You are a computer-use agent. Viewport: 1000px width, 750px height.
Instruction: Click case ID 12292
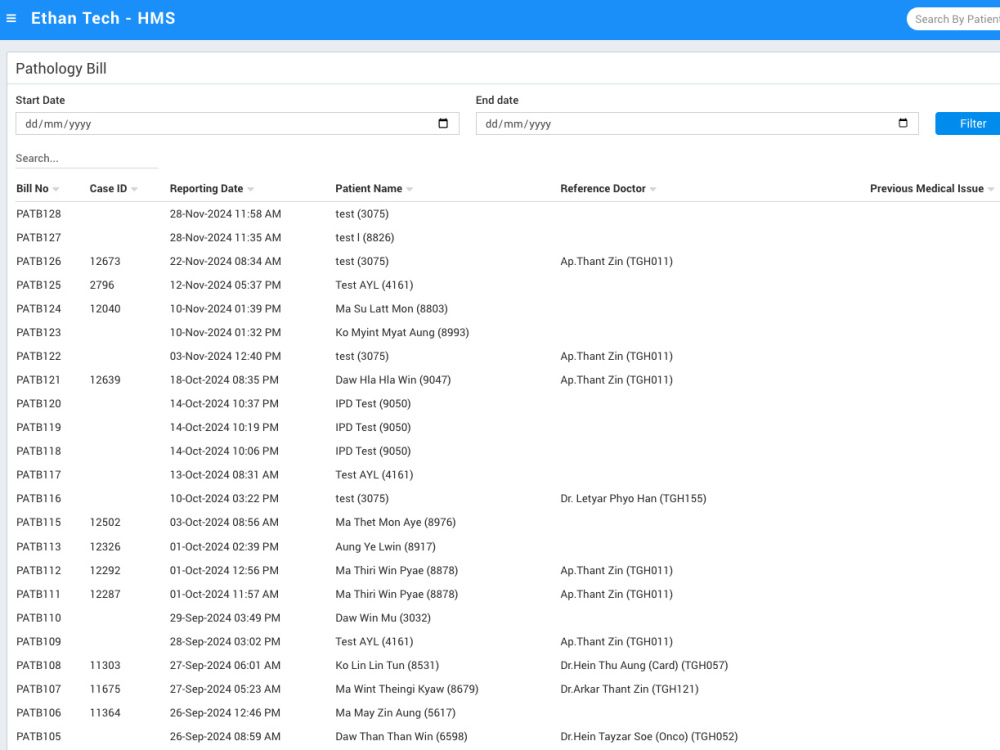(x=105, y=570)
